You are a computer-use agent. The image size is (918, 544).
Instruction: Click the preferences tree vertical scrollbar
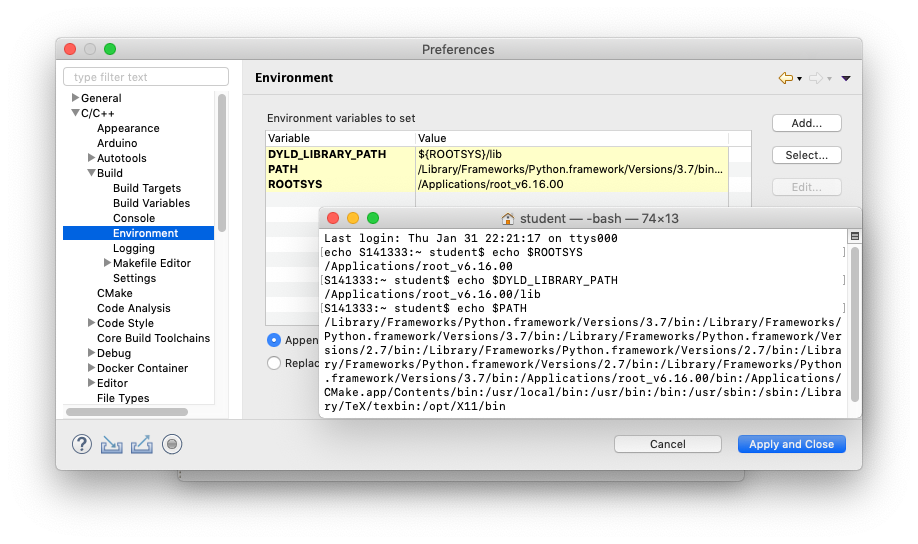222,163
